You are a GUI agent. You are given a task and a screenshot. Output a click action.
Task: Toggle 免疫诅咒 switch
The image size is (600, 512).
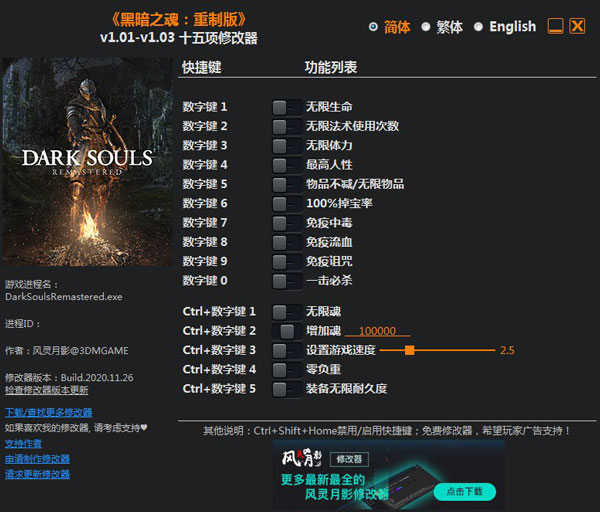pos(287,262)
